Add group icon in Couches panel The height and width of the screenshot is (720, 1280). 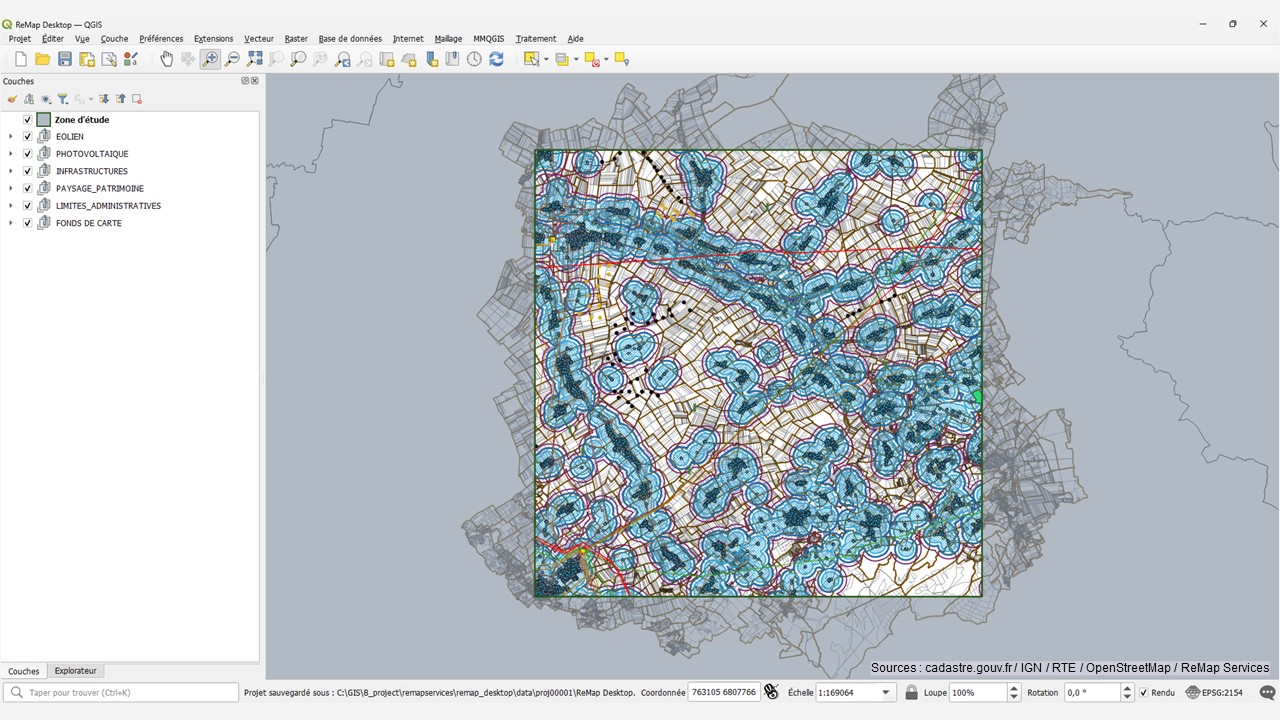tap(29, 99)
